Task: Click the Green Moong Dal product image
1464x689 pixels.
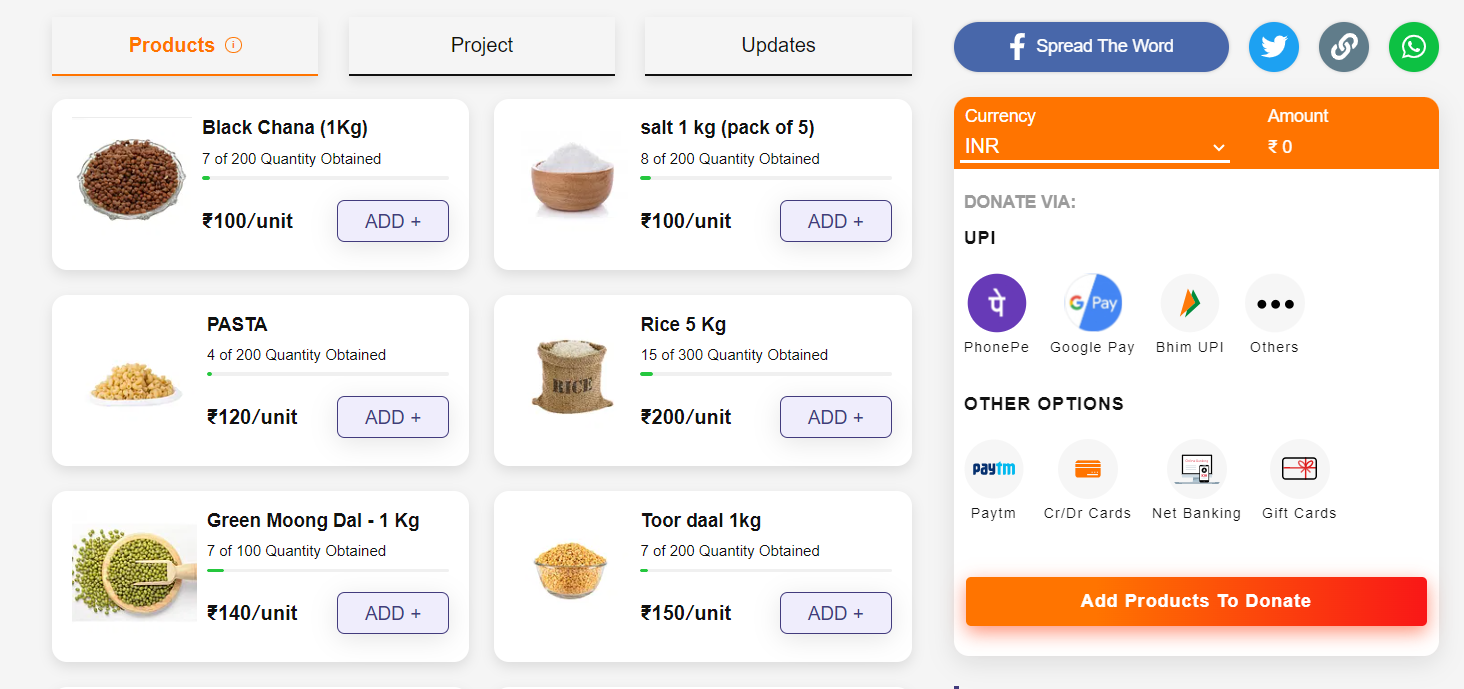Action: 134,573
